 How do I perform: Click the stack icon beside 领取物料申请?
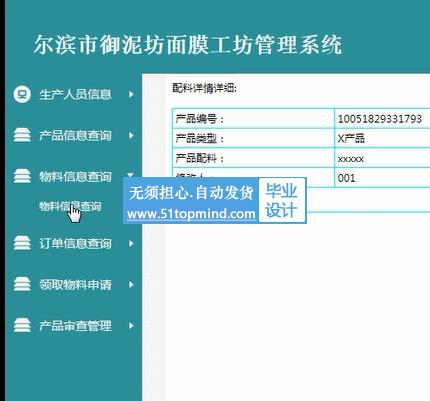coord(22,284)
